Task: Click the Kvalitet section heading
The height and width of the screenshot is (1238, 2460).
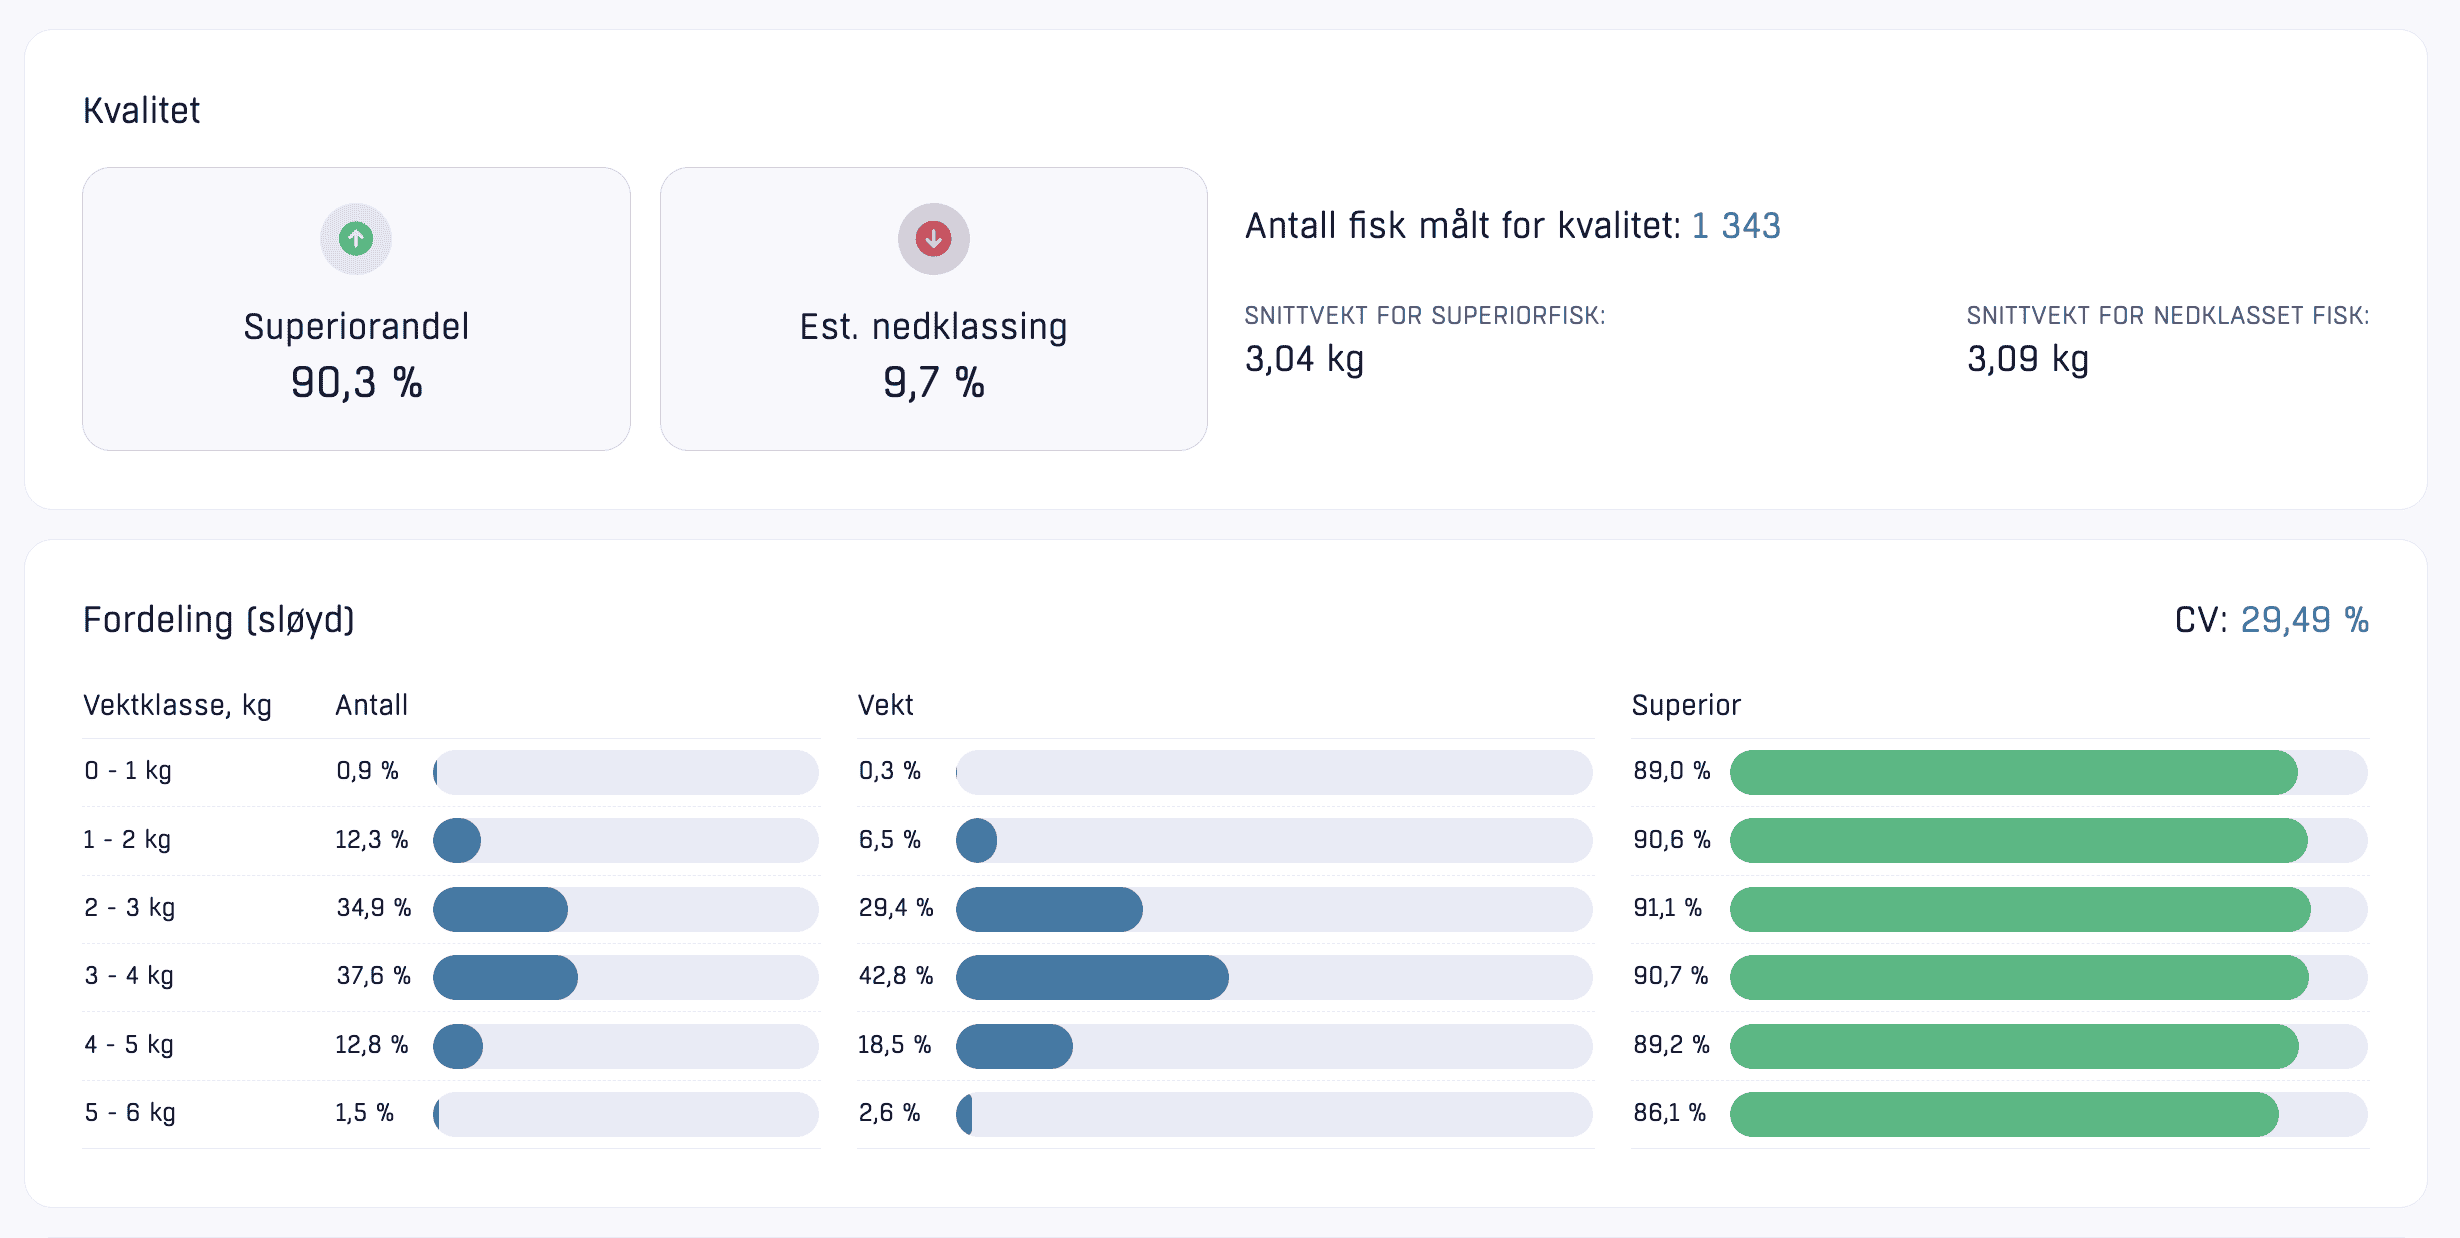Action: click(141, 111)
